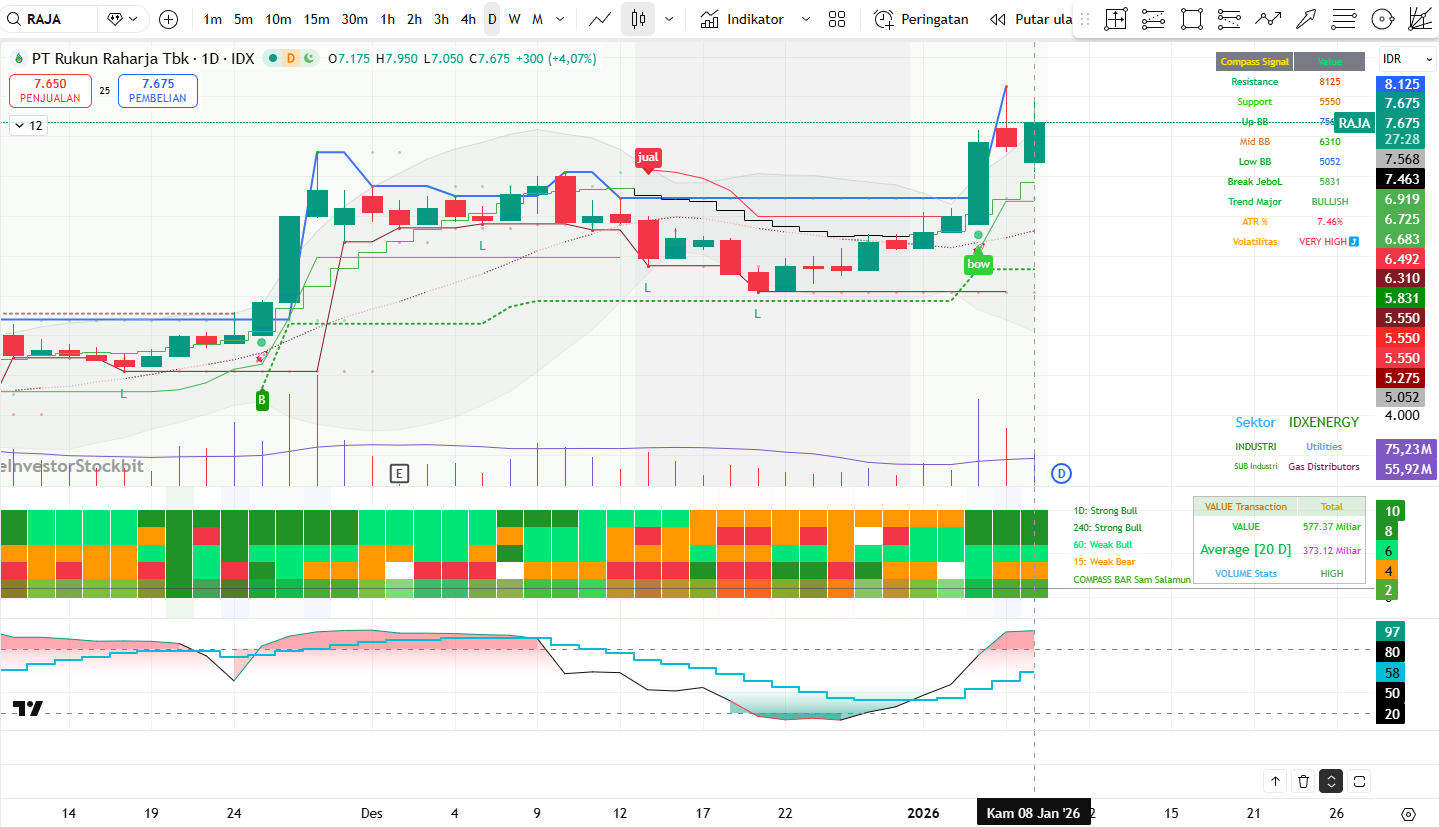Click the moon market-status icon near title
1439x827 pixels.
pyautogui.click(x=308, y=59)
